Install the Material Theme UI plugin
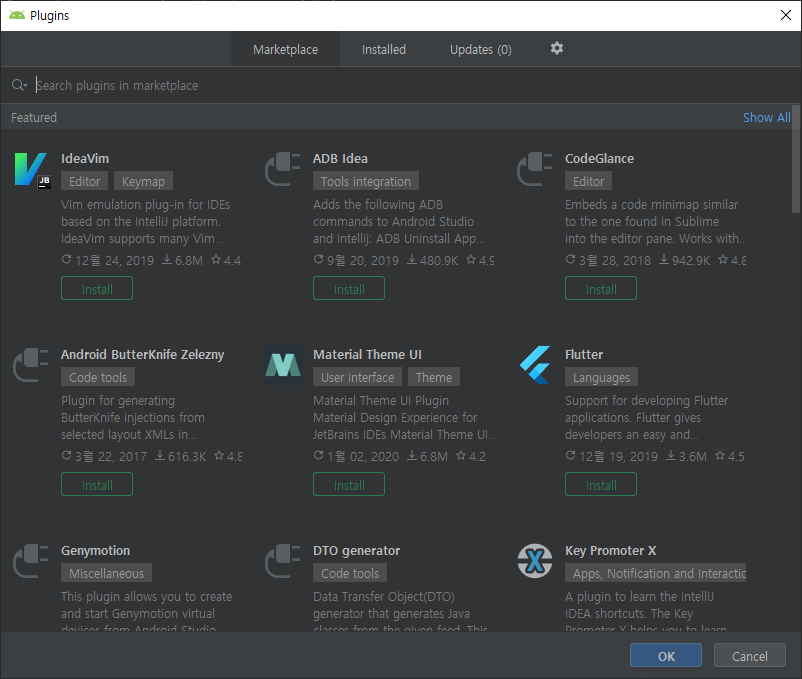The height and width of the screenshot is (679, 802). click(x=349, y=485)
